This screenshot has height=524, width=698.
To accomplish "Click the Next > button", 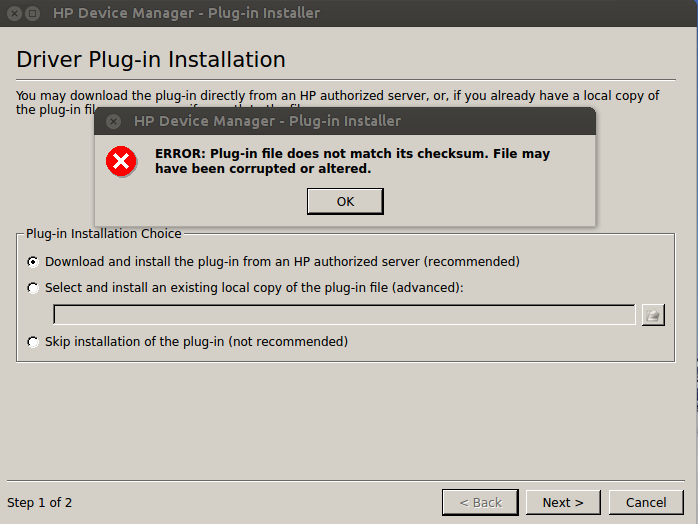I will (x=563, y=503).
